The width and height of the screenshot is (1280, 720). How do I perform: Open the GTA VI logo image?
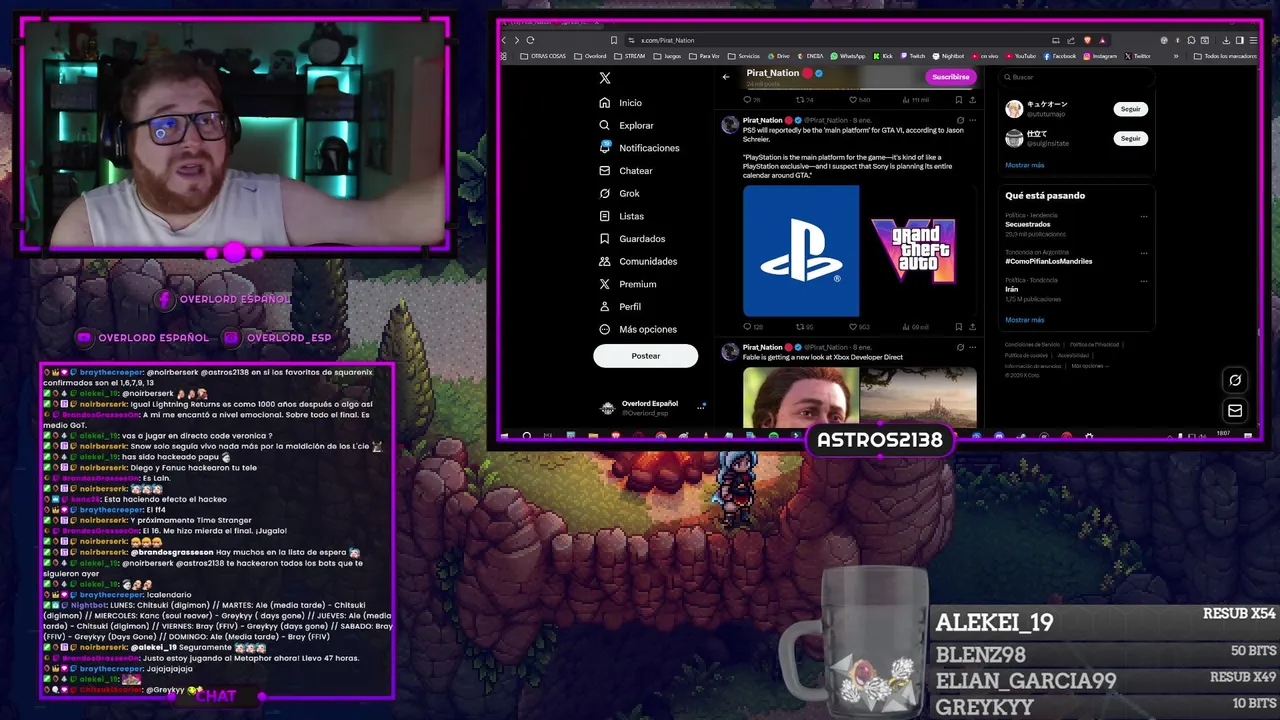click(919, 251)
